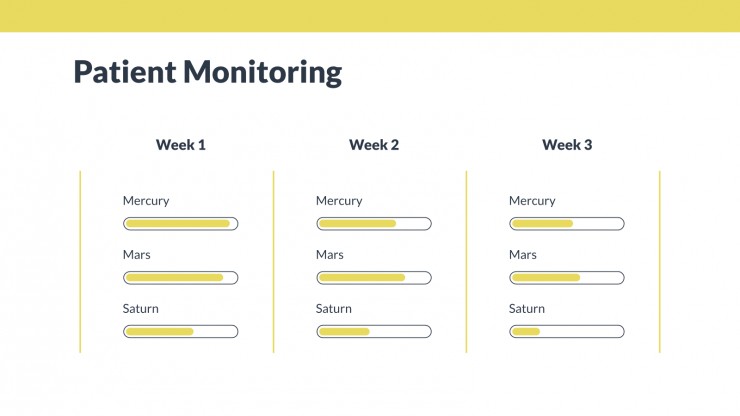This screenshot has width=740, height=416.
Task: Click Week 3 Mars progress bar
Action: [x=567, y=278]
